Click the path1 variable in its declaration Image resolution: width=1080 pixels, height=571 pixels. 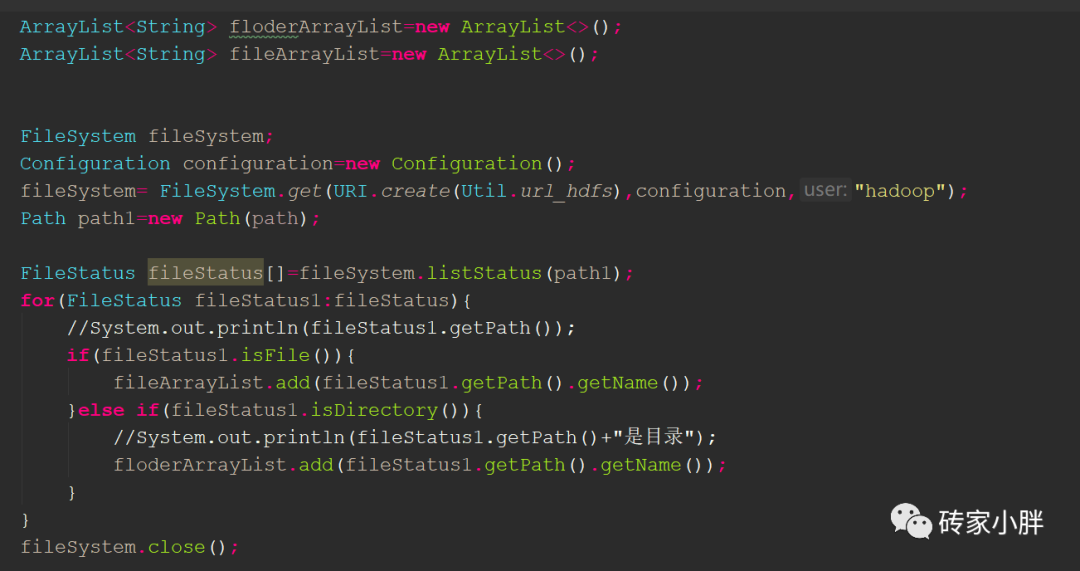coord(107,218)
